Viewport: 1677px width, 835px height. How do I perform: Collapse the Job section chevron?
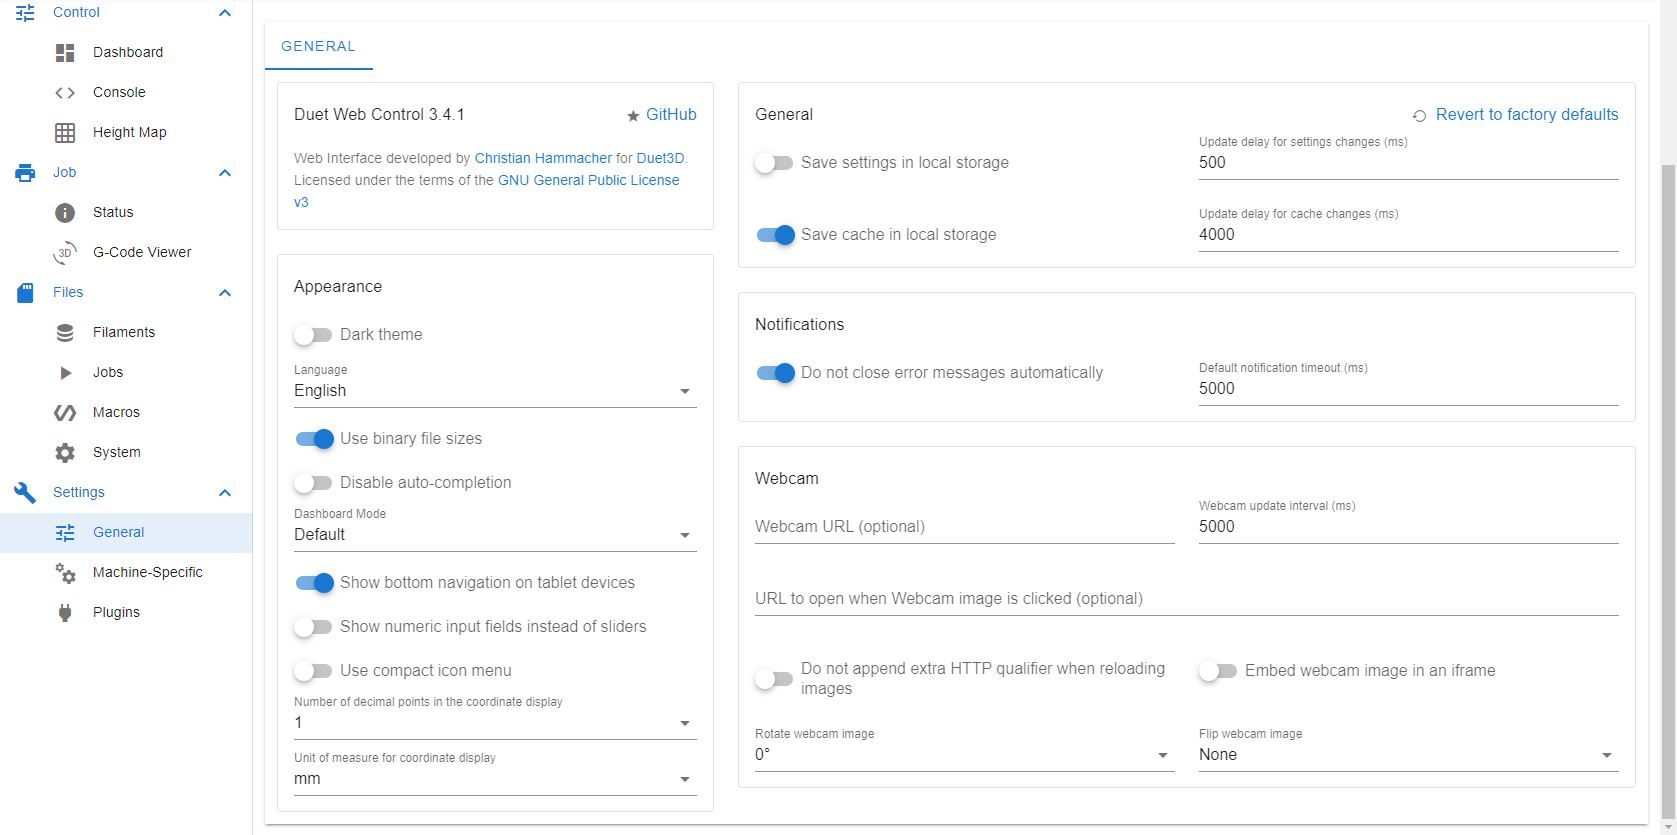coord(225,173)
